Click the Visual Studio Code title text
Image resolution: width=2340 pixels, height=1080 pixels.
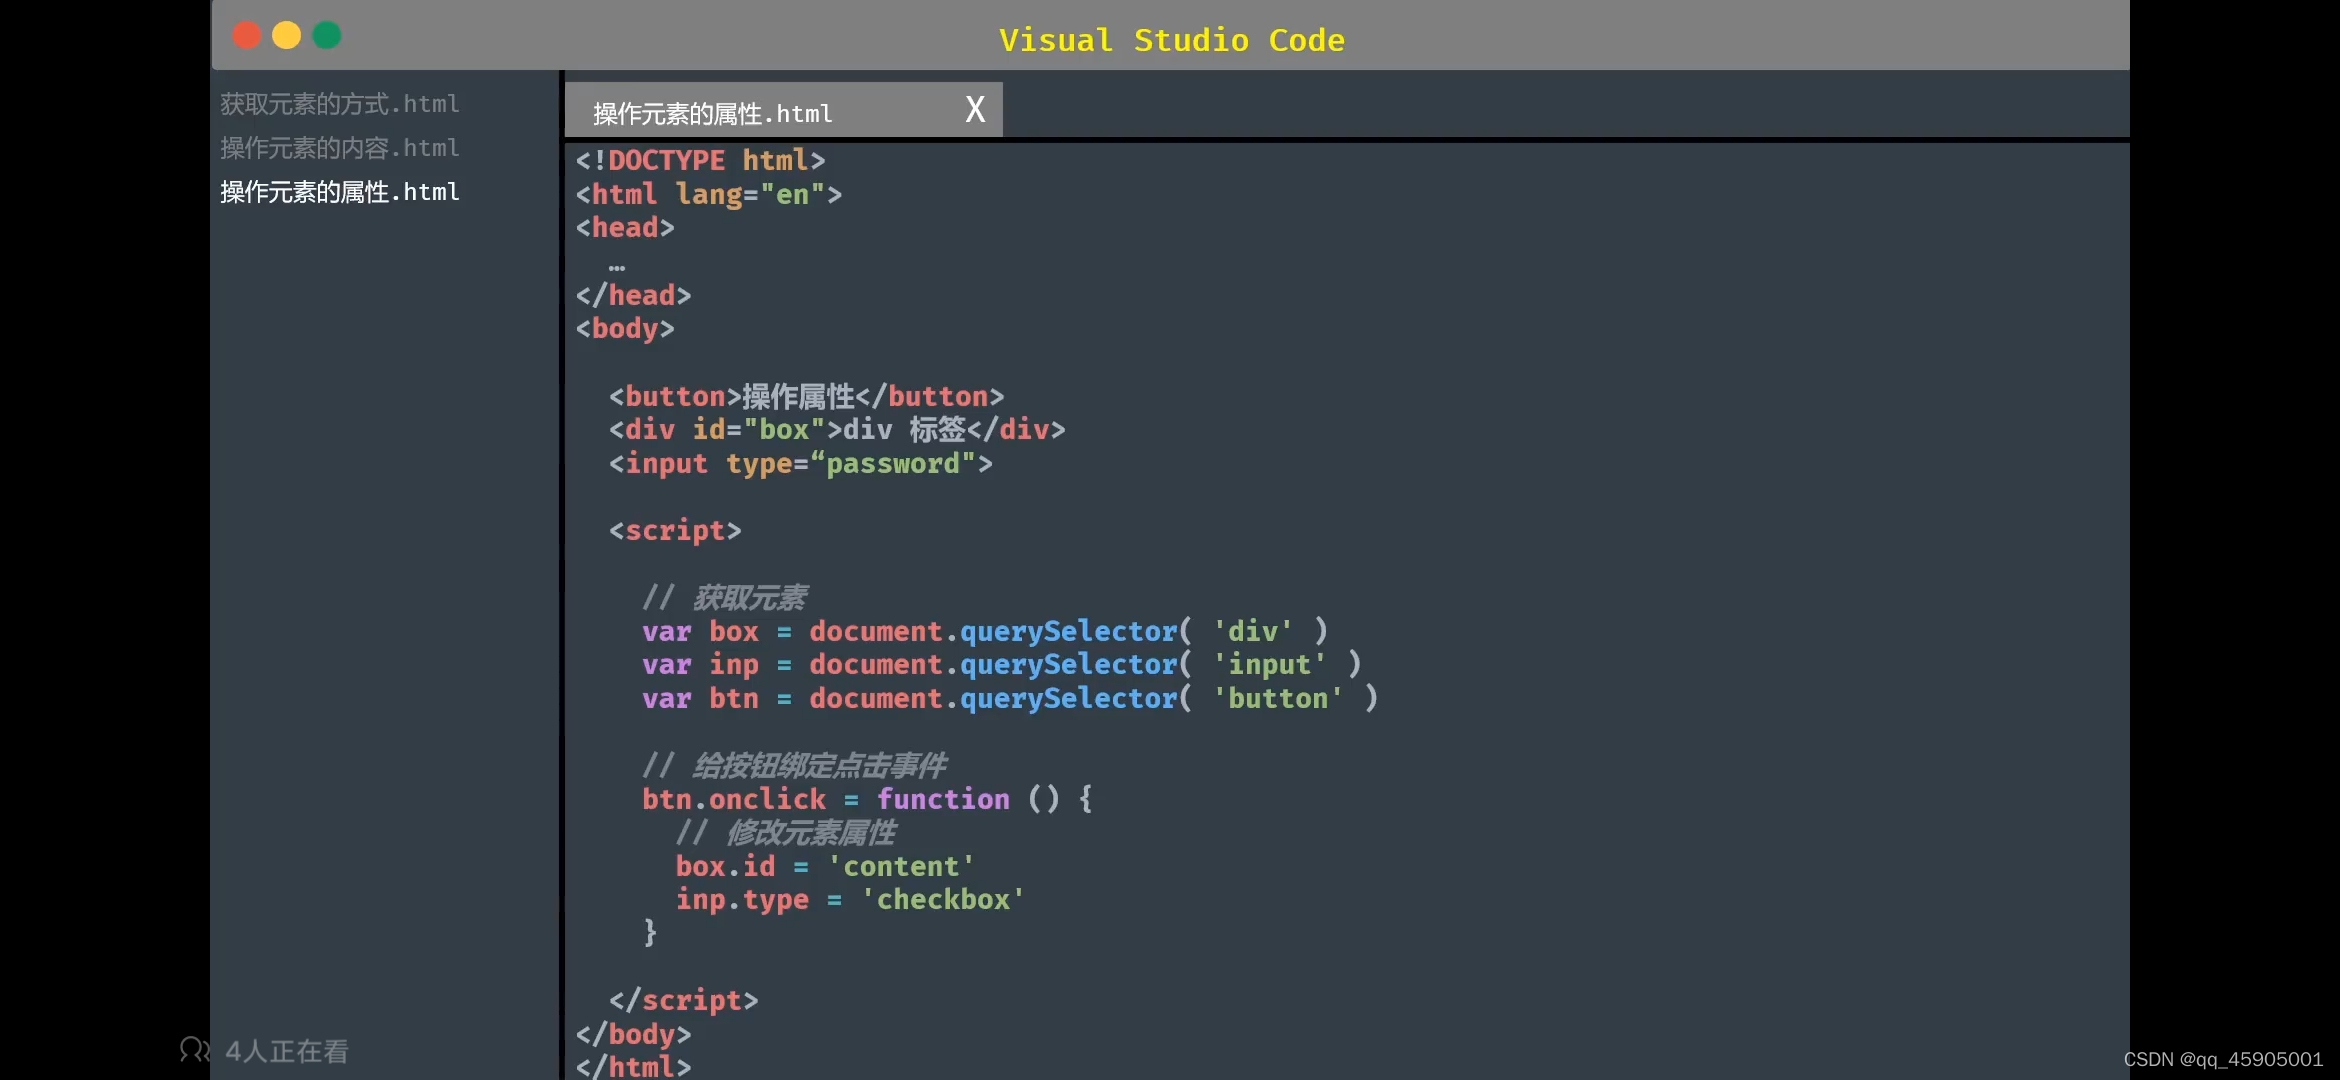click(x=1171, y=40)
